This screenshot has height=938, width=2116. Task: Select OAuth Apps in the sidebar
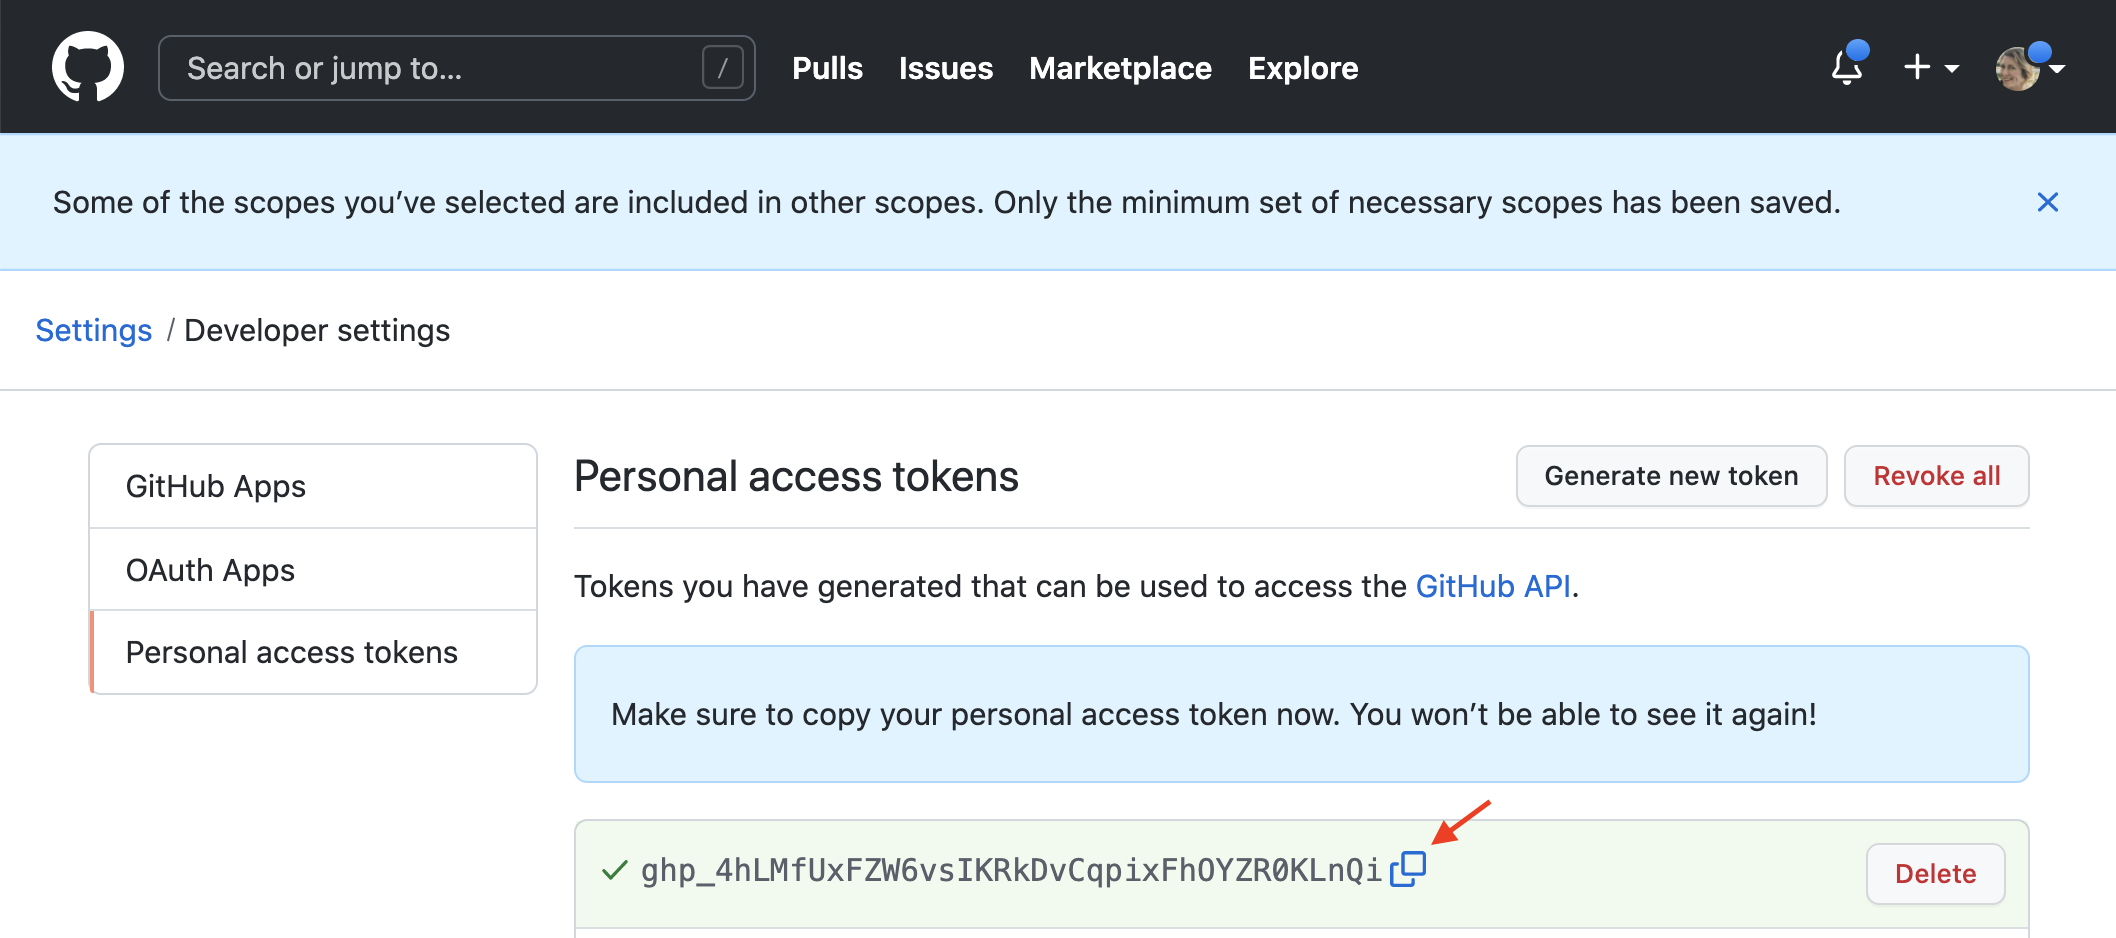[x=210, y=570]
